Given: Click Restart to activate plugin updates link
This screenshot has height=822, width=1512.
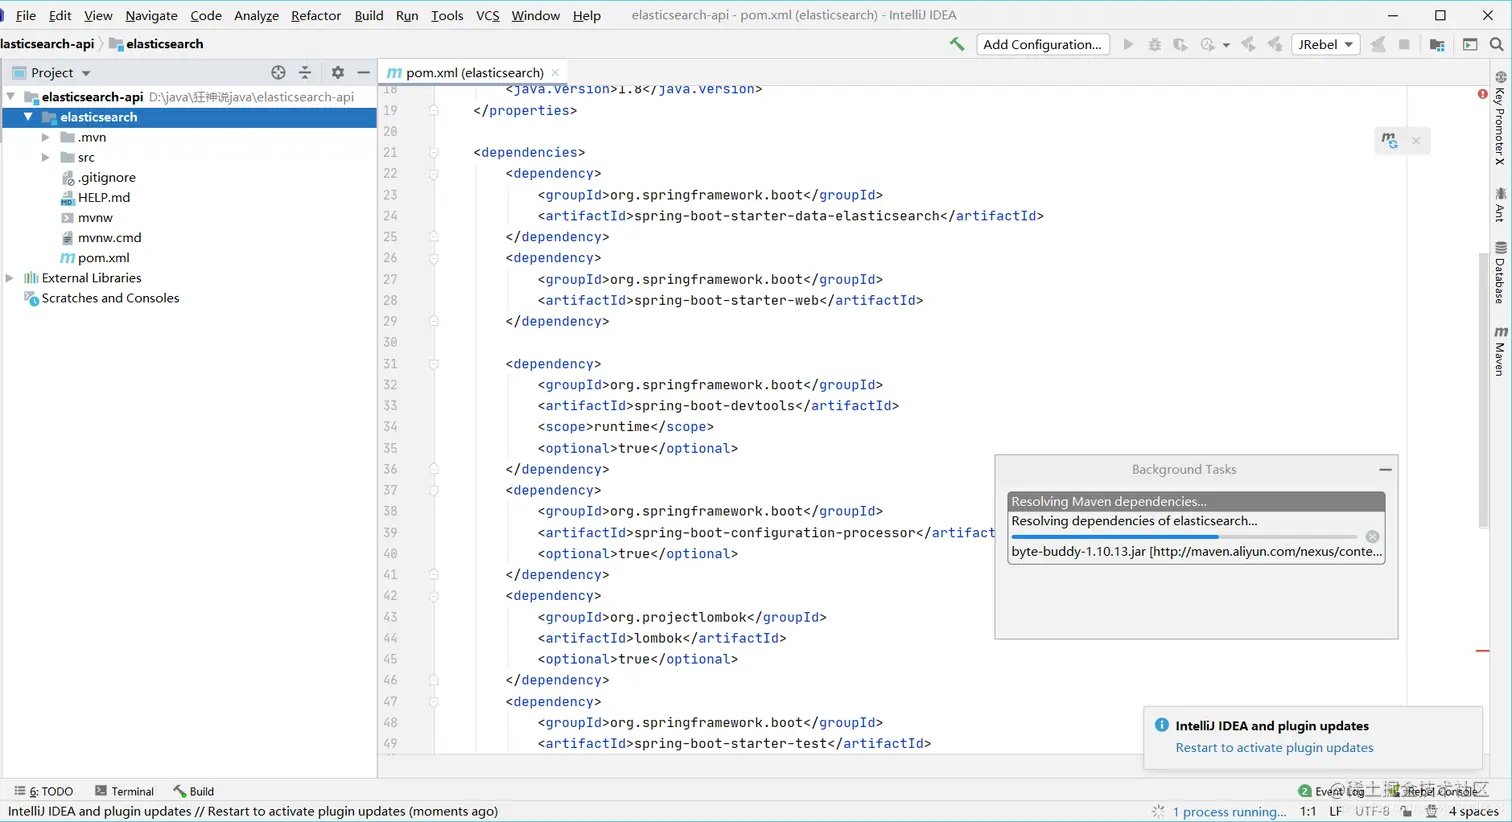Looking at the screenshot, I should coord(1274,747).
